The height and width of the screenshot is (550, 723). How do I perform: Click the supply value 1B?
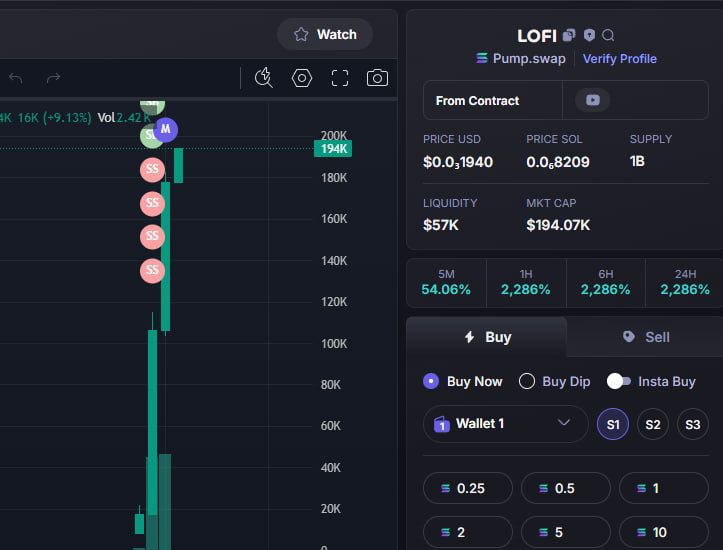point(637,161)
